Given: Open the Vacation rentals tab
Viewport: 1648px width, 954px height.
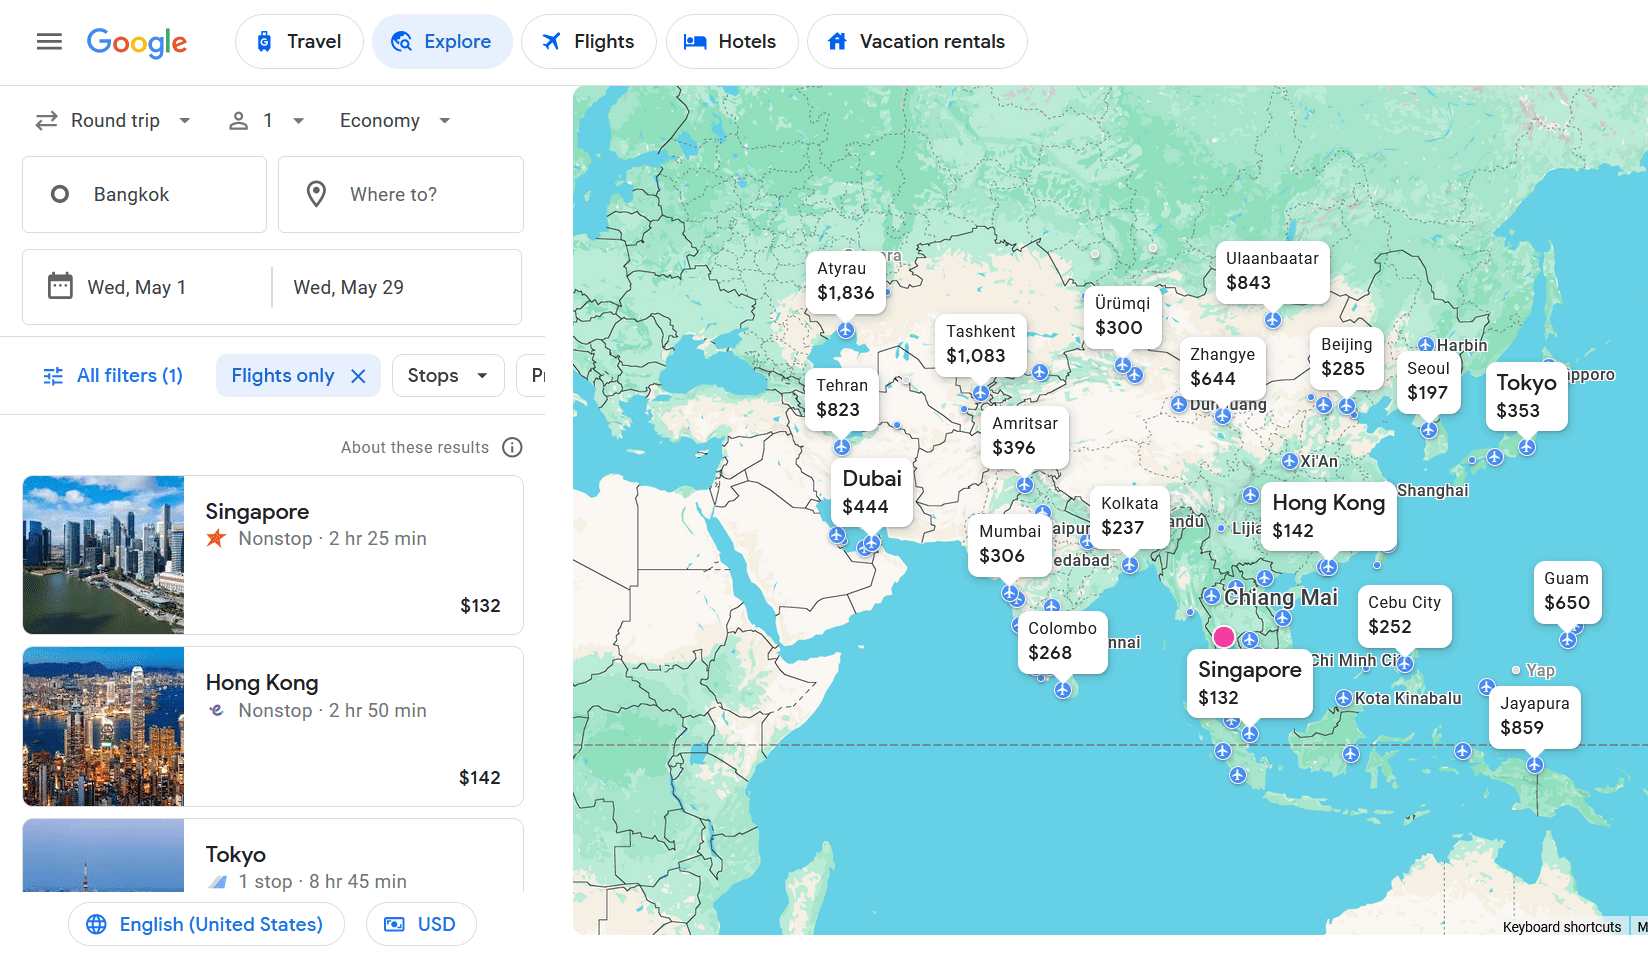Looking at the screenshot, I should [x=916, y=41].
